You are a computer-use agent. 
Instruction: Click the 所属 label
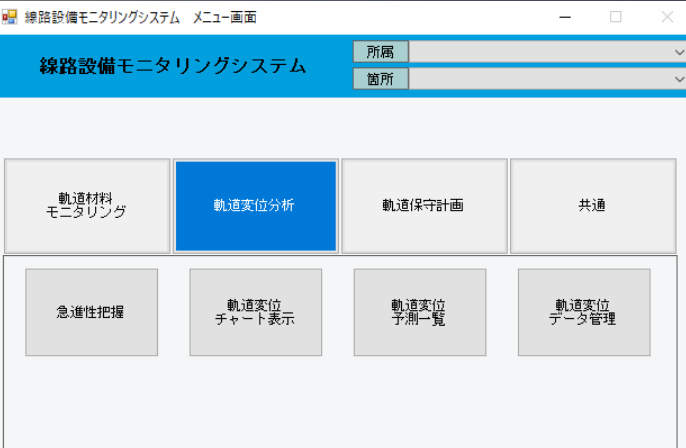(381, 52)
